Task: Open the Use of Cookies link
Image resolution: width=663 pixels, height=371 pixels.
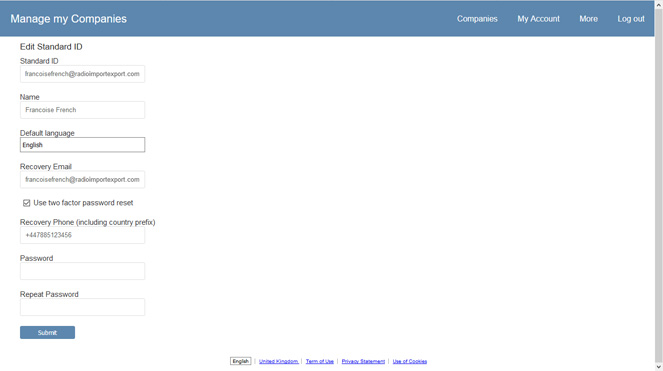Action: tap(410, 361)
